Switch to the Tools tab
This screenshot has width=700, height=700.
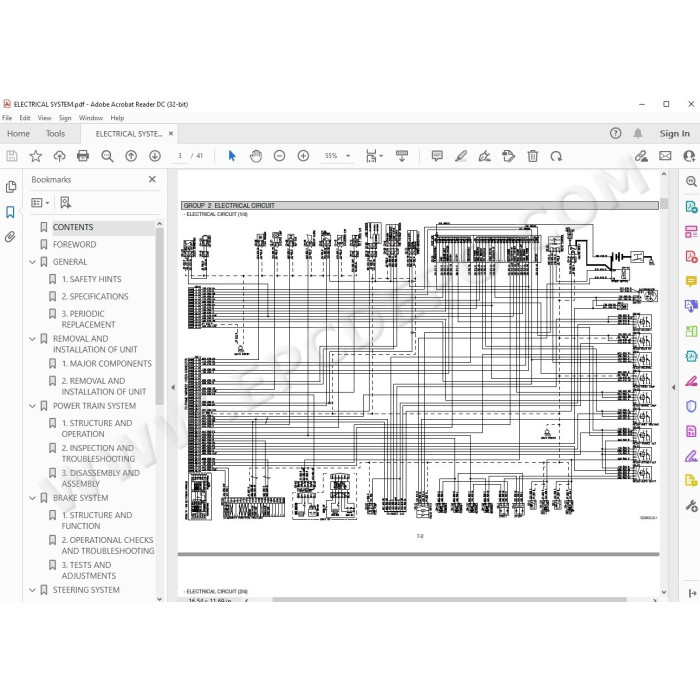pyautogui.click(x=55, y=133)
